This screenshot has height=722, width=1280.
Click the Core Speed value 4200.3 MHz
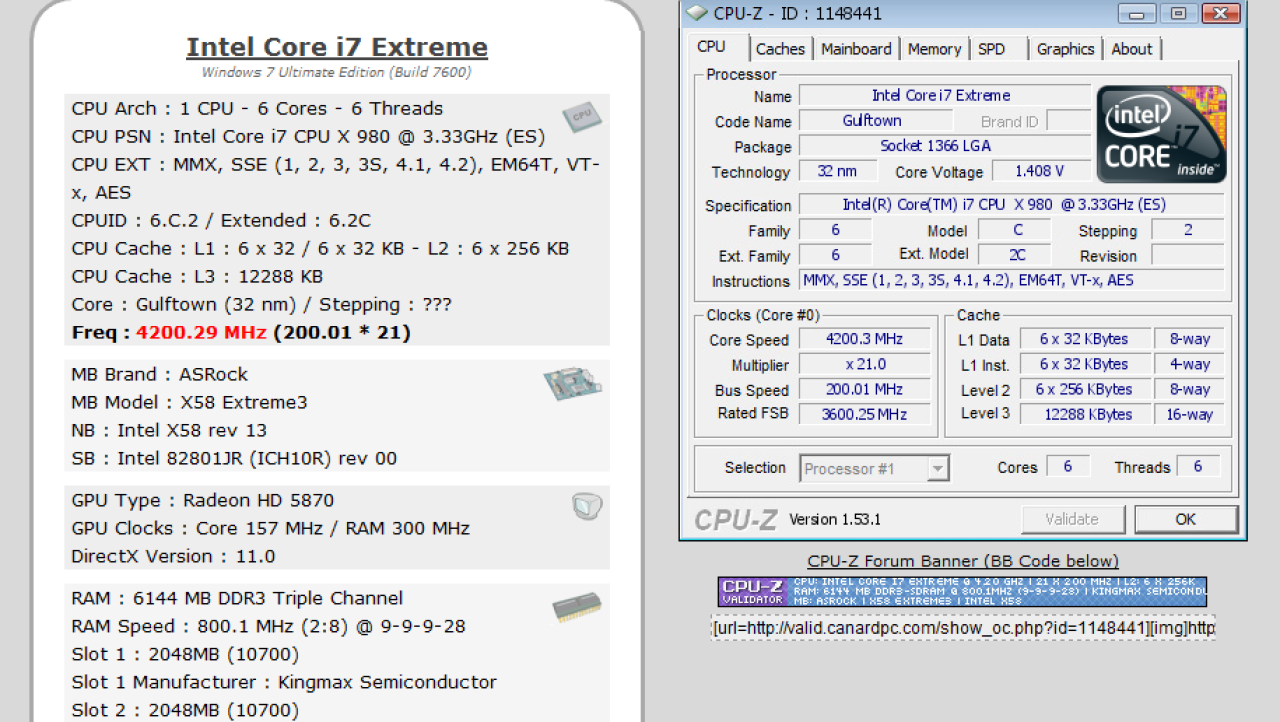point(864,340)
